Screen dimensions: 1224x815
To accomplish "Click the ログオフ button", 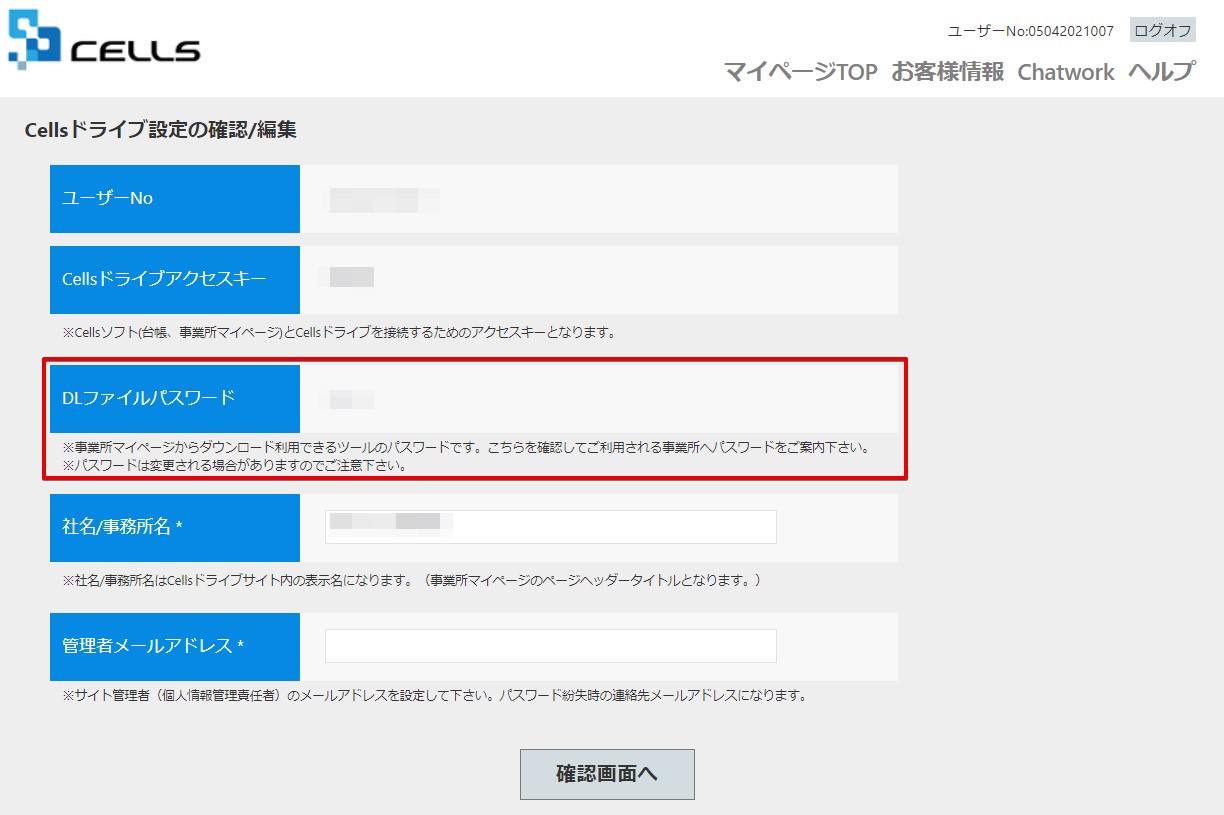I will pyautogui.click(x=1163, y=30).
